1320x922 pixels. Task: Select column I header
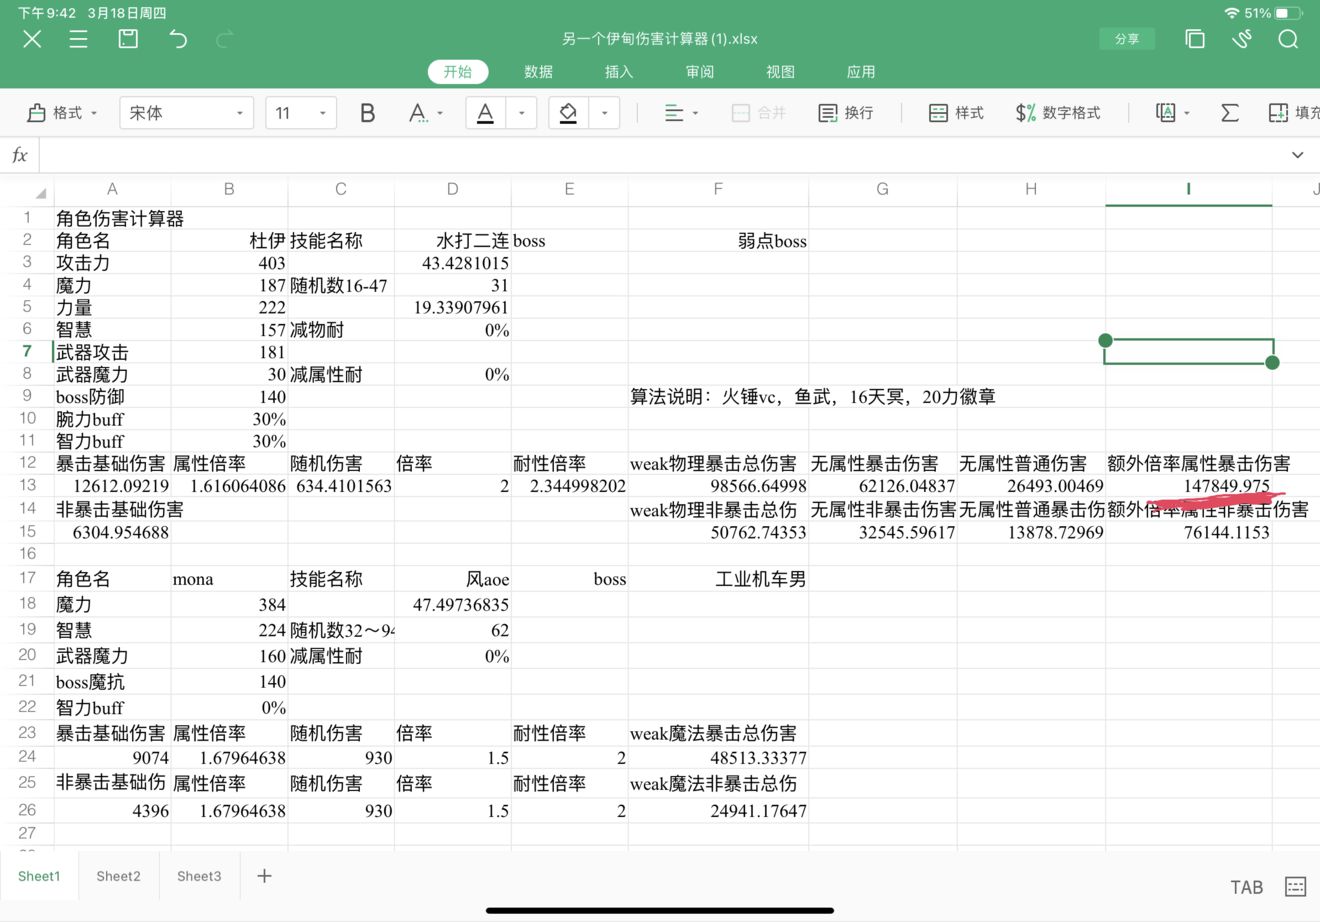pos(1188,189)
